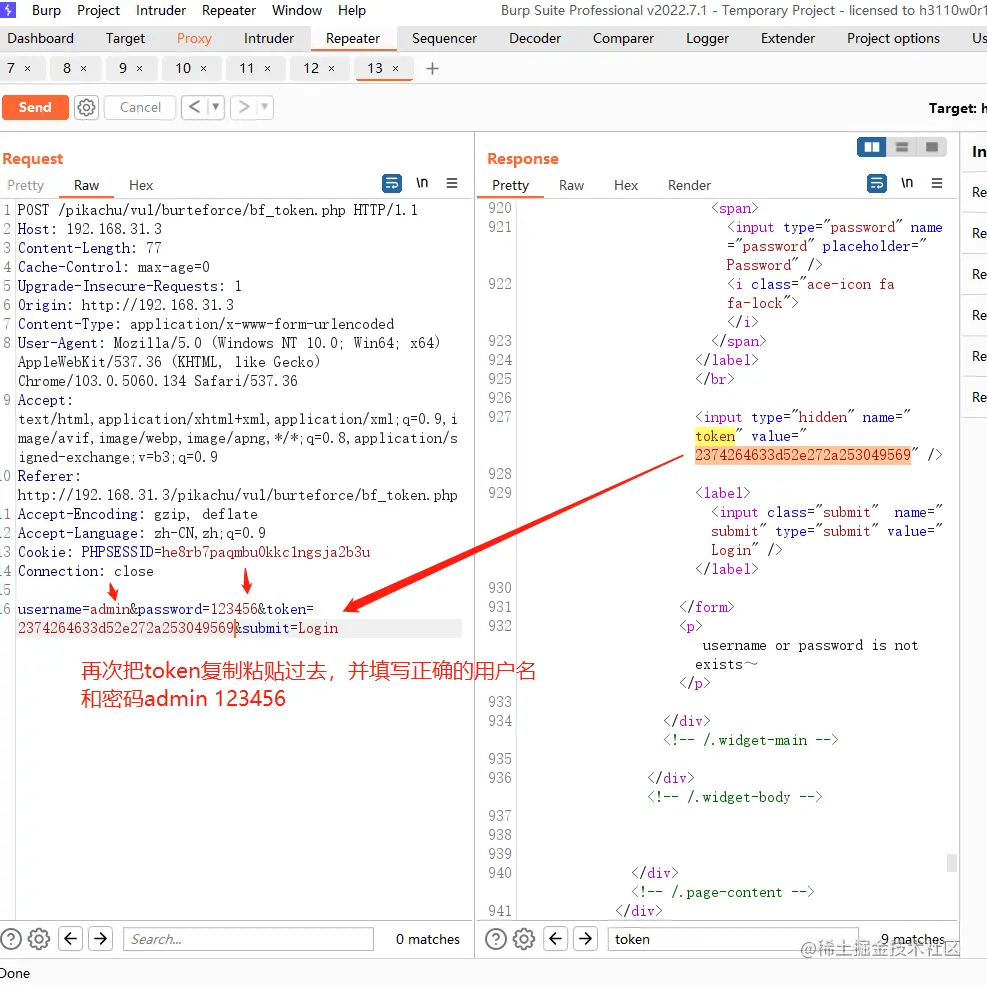Image resolution: width=987 pixels, height=985 pixels.
Task: Close Repeater tab 12
Action: 331,69
